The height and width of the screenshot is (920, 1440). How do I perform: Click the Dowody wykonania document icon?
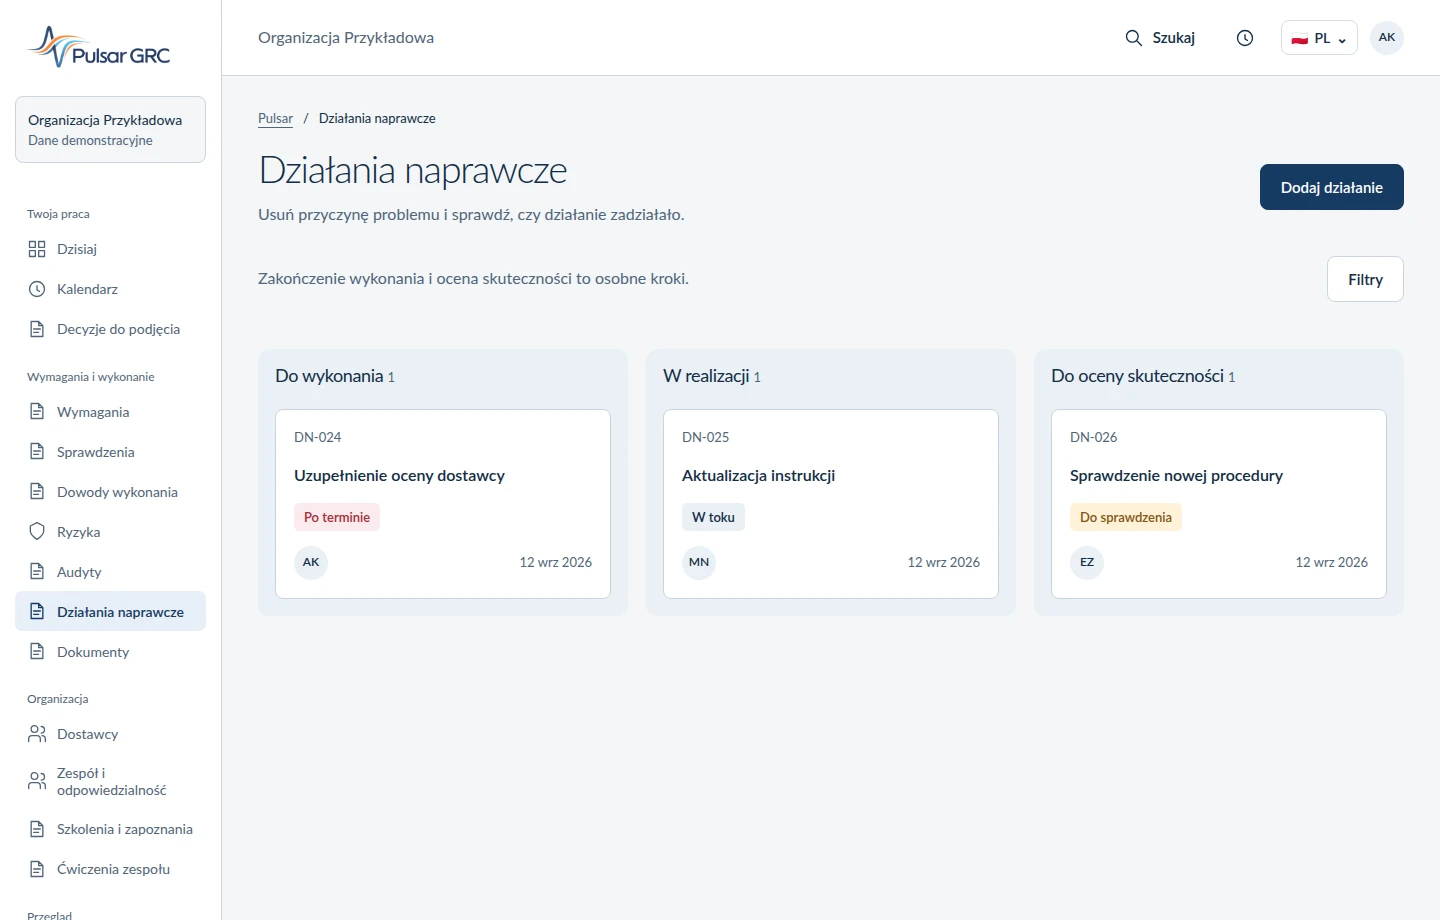[x=37, y=492]
